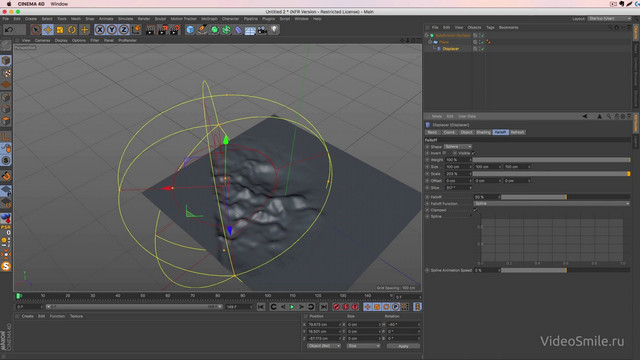640x360 pixels.
Task: Add a Camera object
Action: 262,30
